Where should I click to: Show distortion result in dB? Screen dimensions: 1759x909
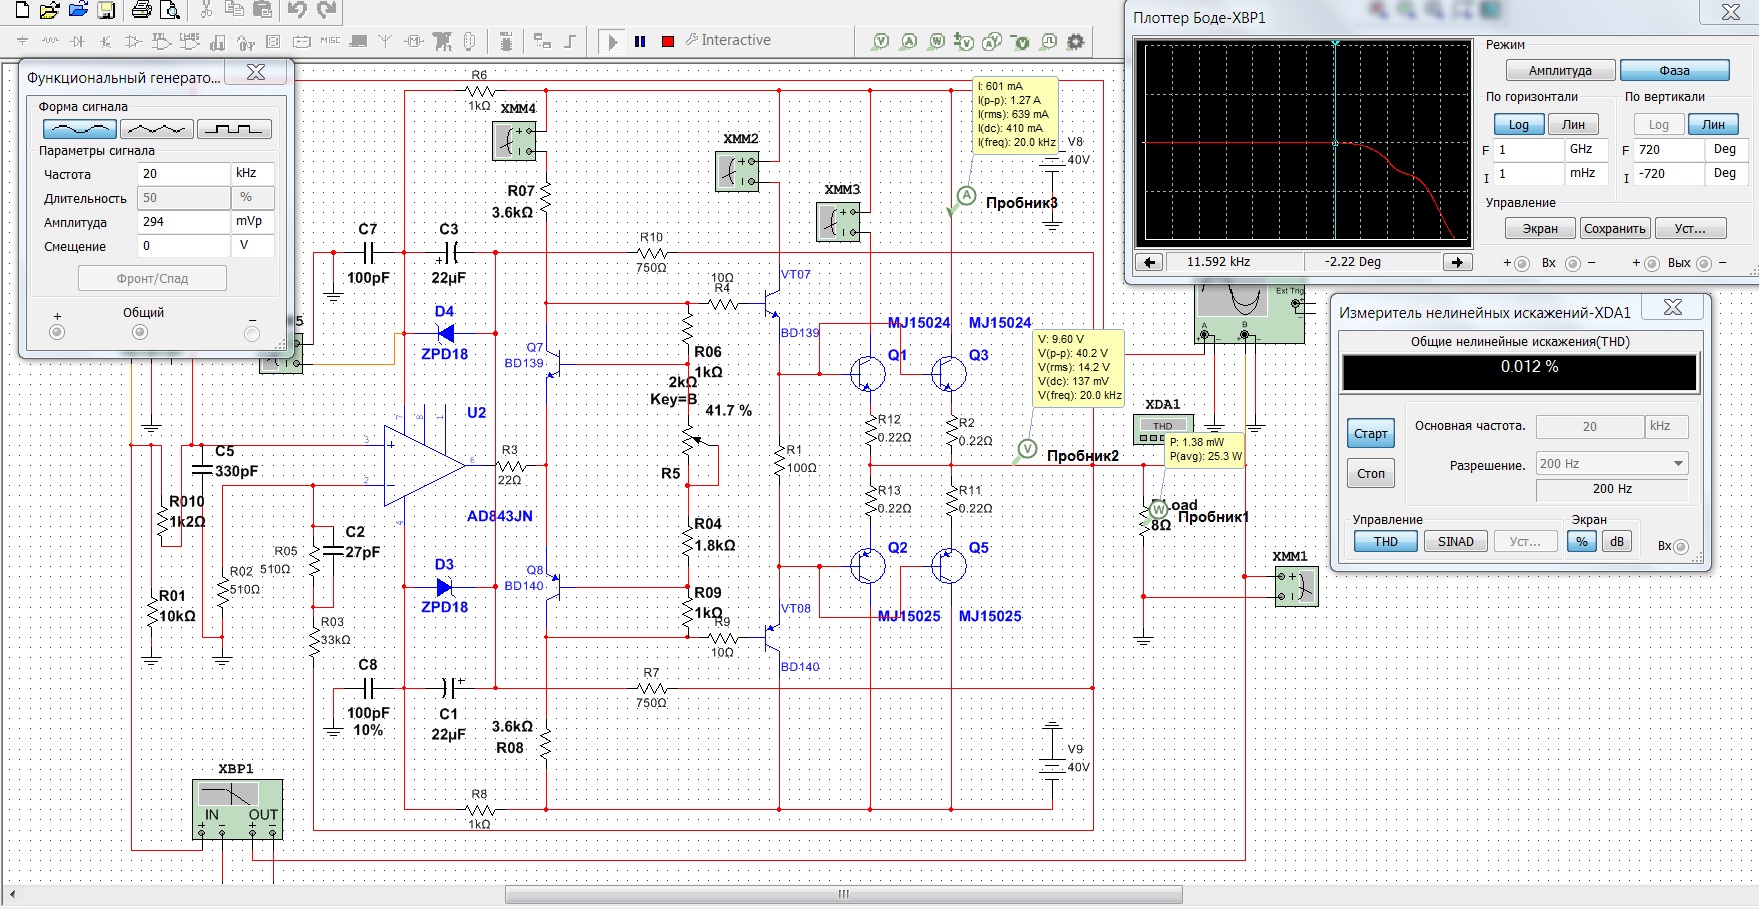(x=1617, y=541)
